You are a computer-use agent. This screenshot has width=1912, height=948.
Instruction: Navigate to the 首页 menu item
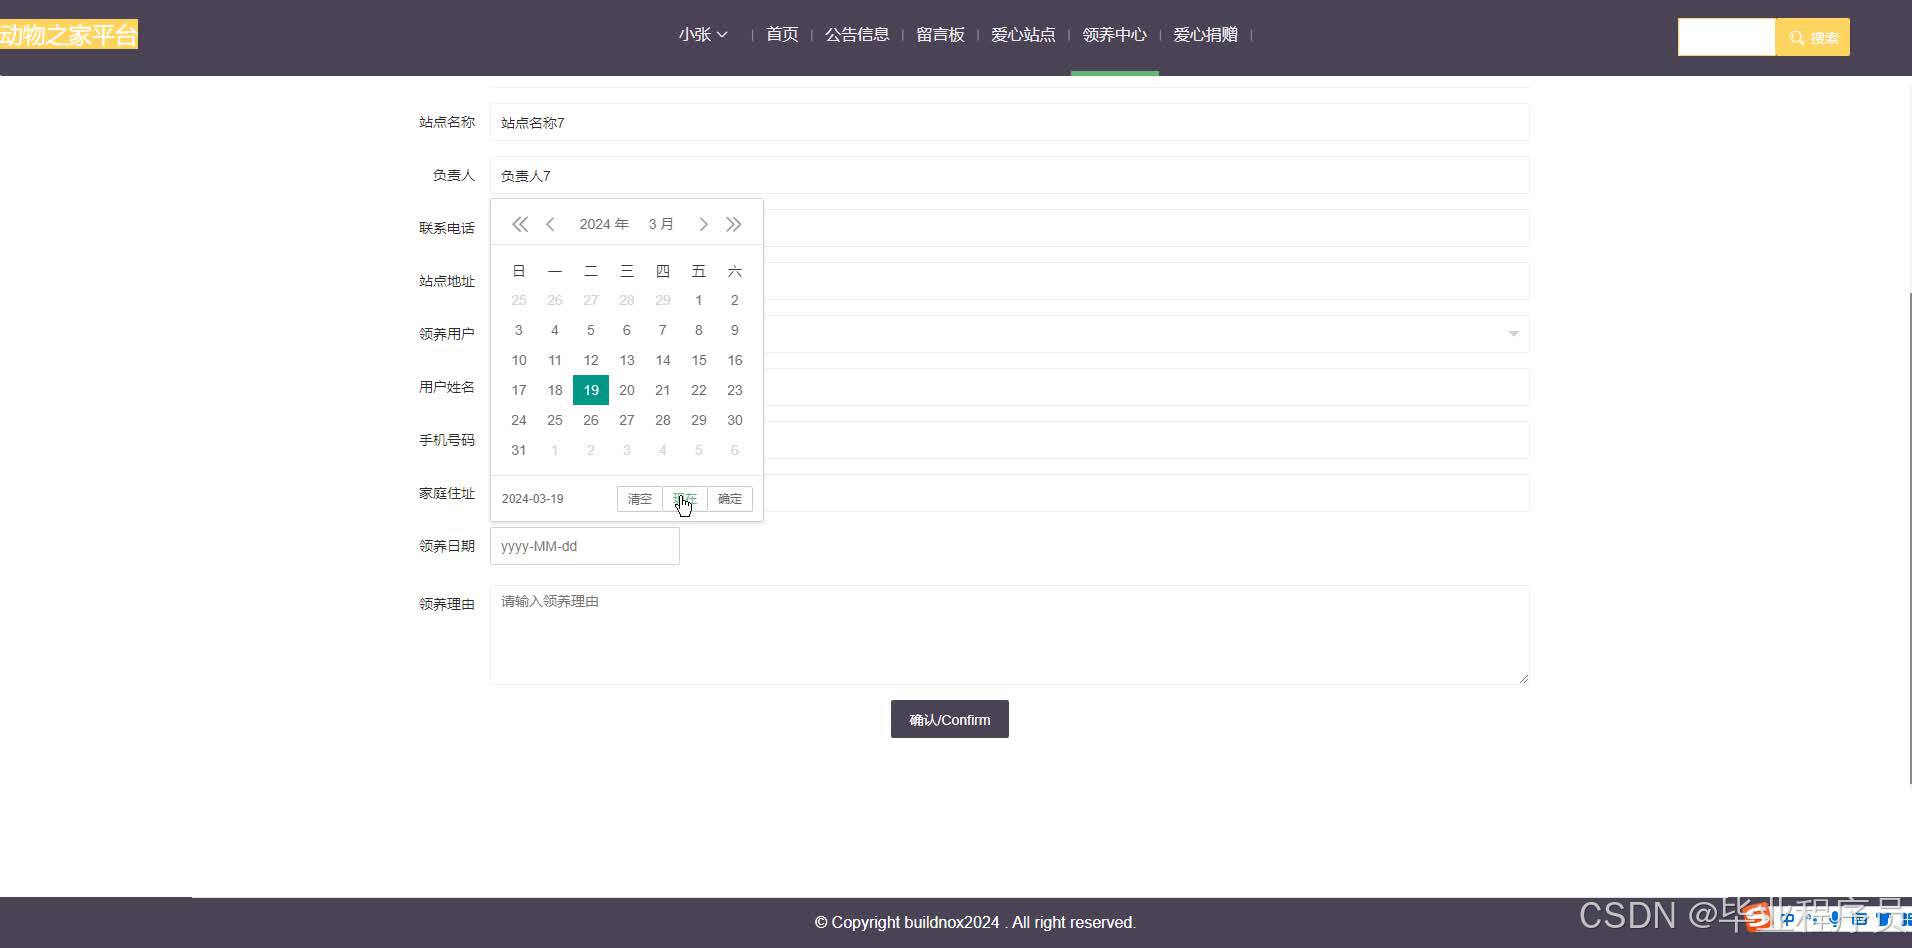781,34
